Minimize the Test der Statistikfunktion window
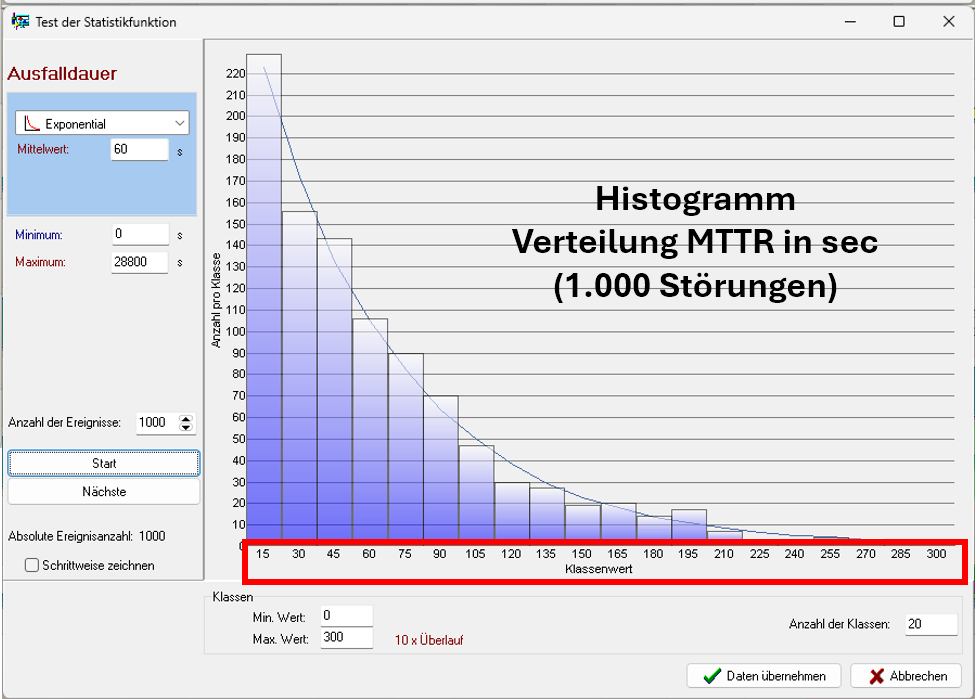The image size is (977, 699). (x=850, y=21)
